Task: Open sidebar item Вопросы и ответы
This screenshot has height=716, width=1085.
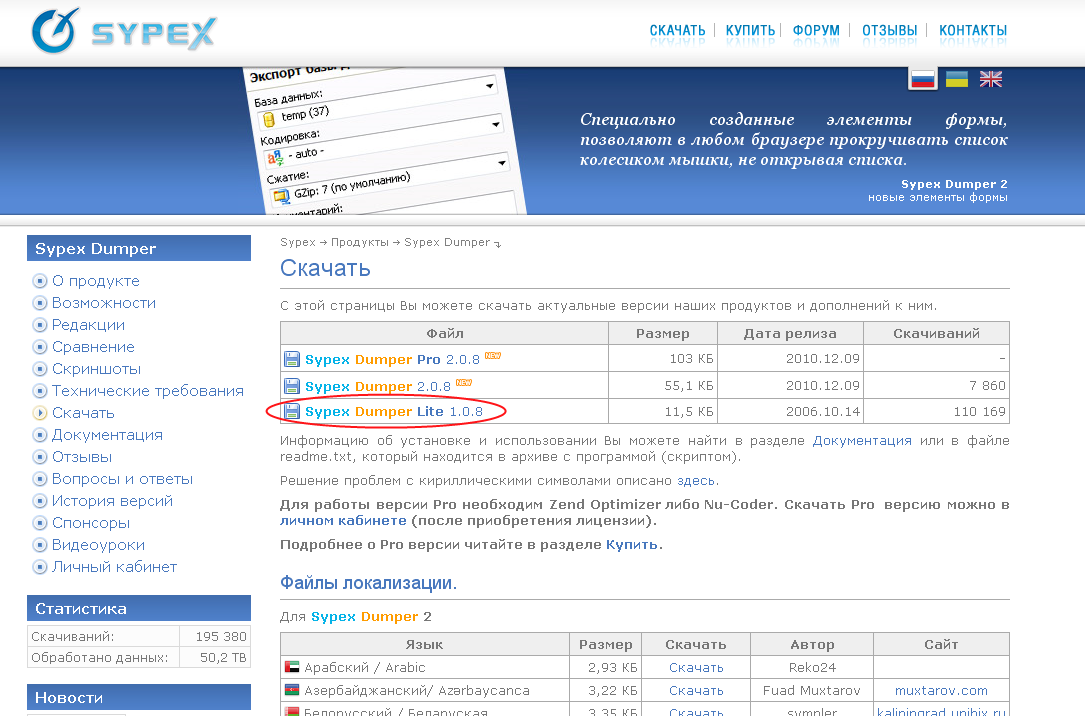Action: 122,479
